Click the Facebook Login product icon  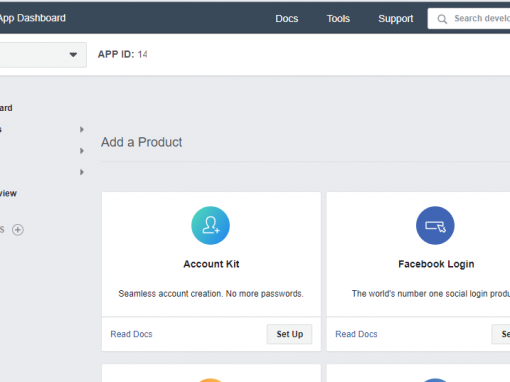435,225
